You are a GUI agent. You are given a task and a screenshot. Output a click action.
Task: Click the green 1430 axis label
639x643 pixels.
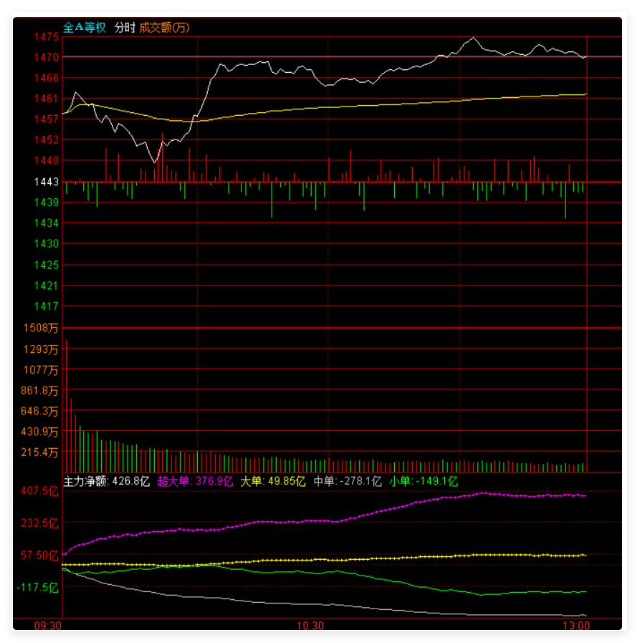[x=46, y=244]
